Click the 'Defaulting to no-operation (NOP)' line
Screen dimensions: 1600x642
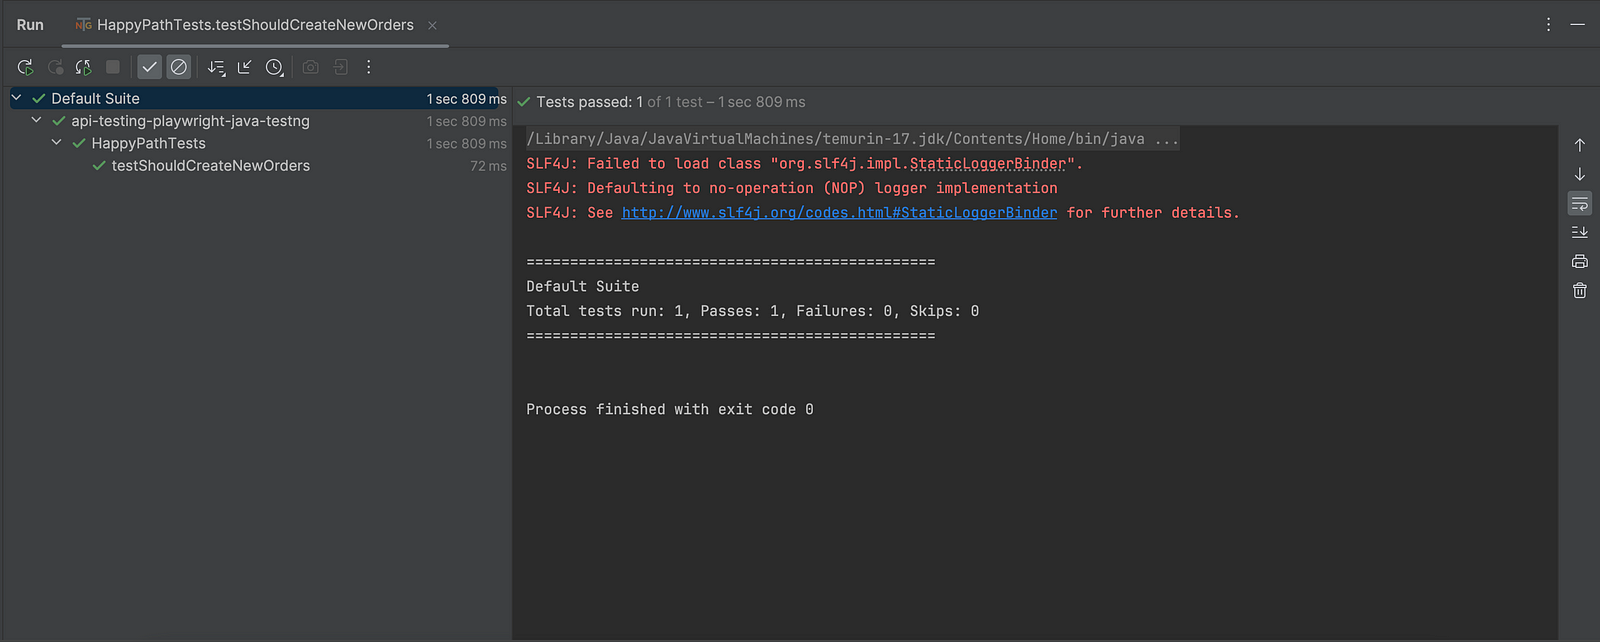click(791, 188)
